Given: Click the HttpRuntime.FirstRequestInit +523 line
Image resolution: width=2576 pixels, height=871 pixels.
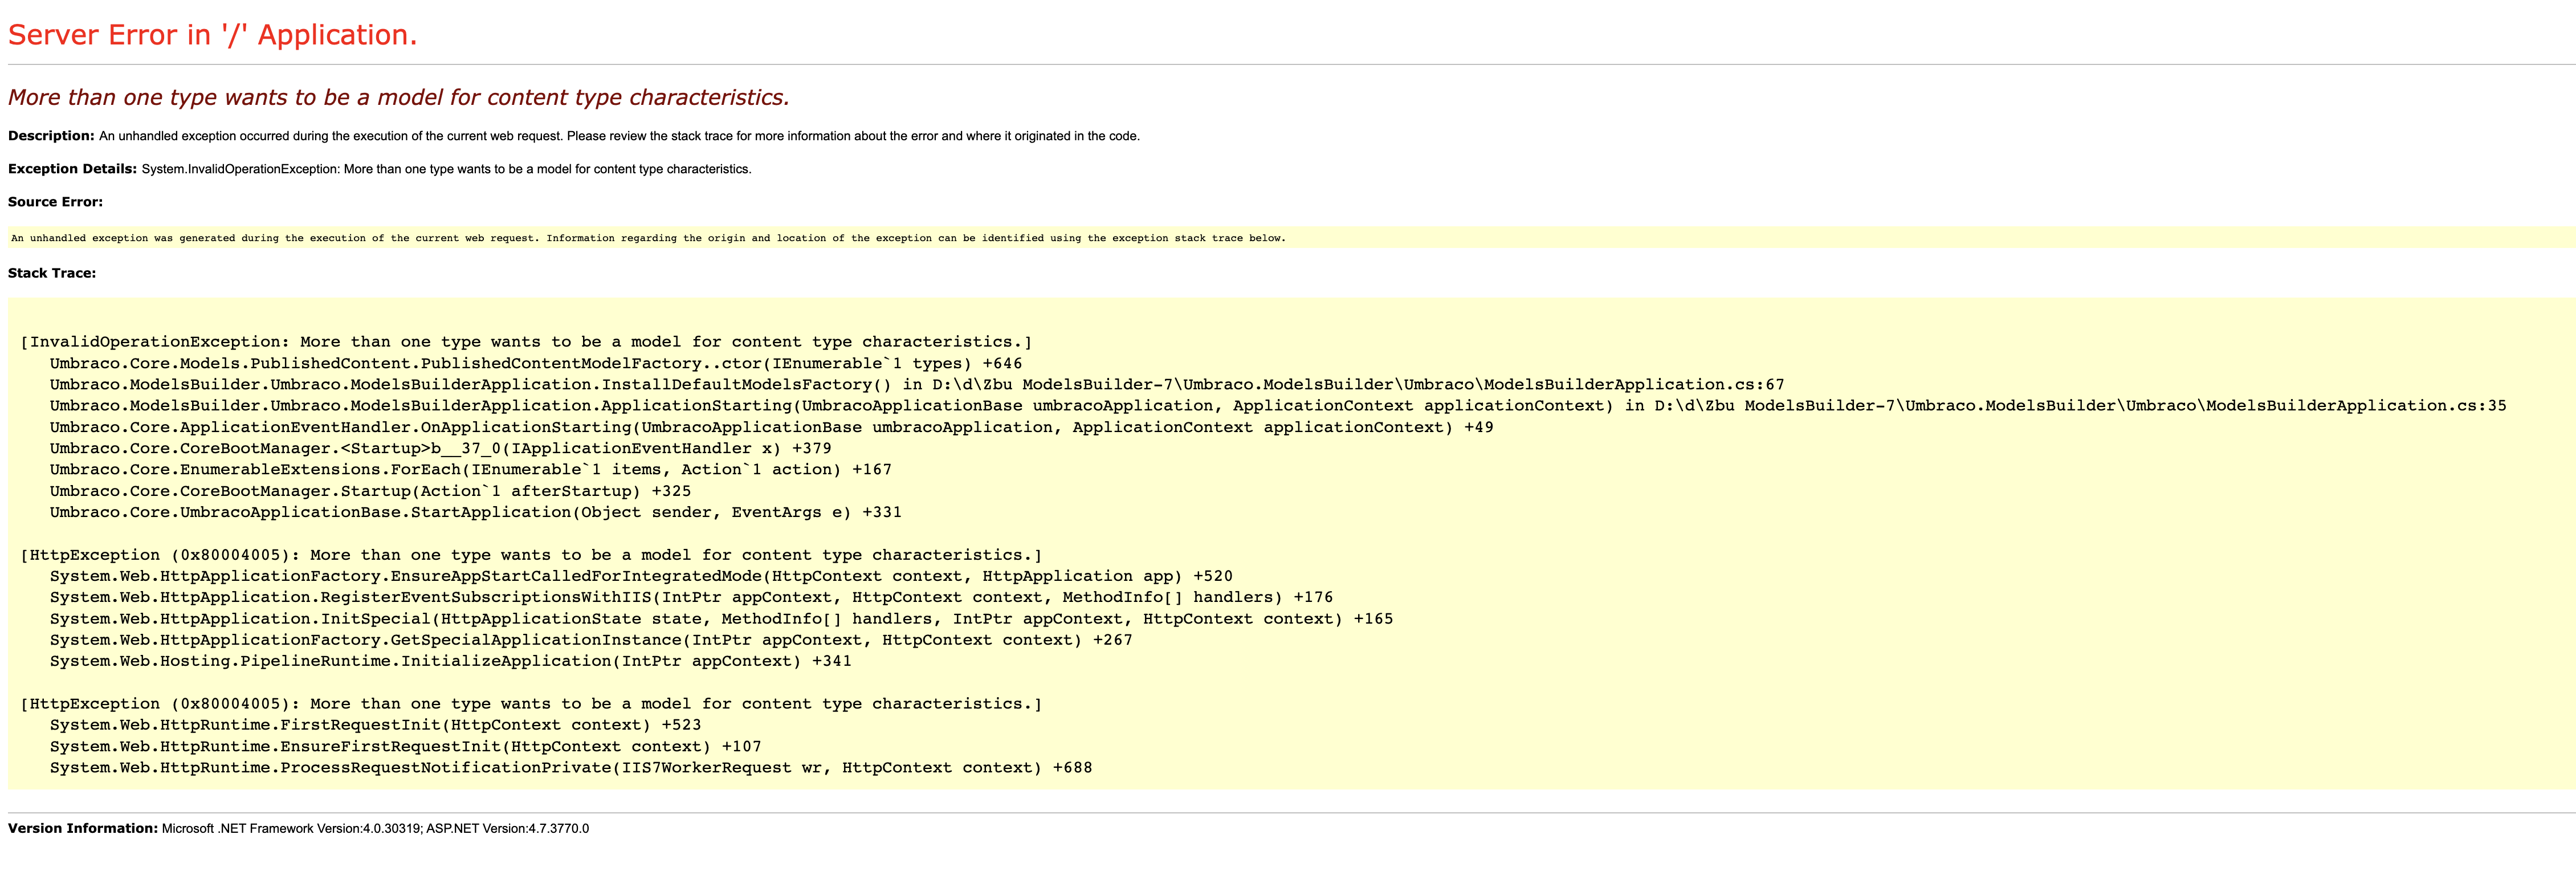Looking at the screenshot, I should click(375, 725).
